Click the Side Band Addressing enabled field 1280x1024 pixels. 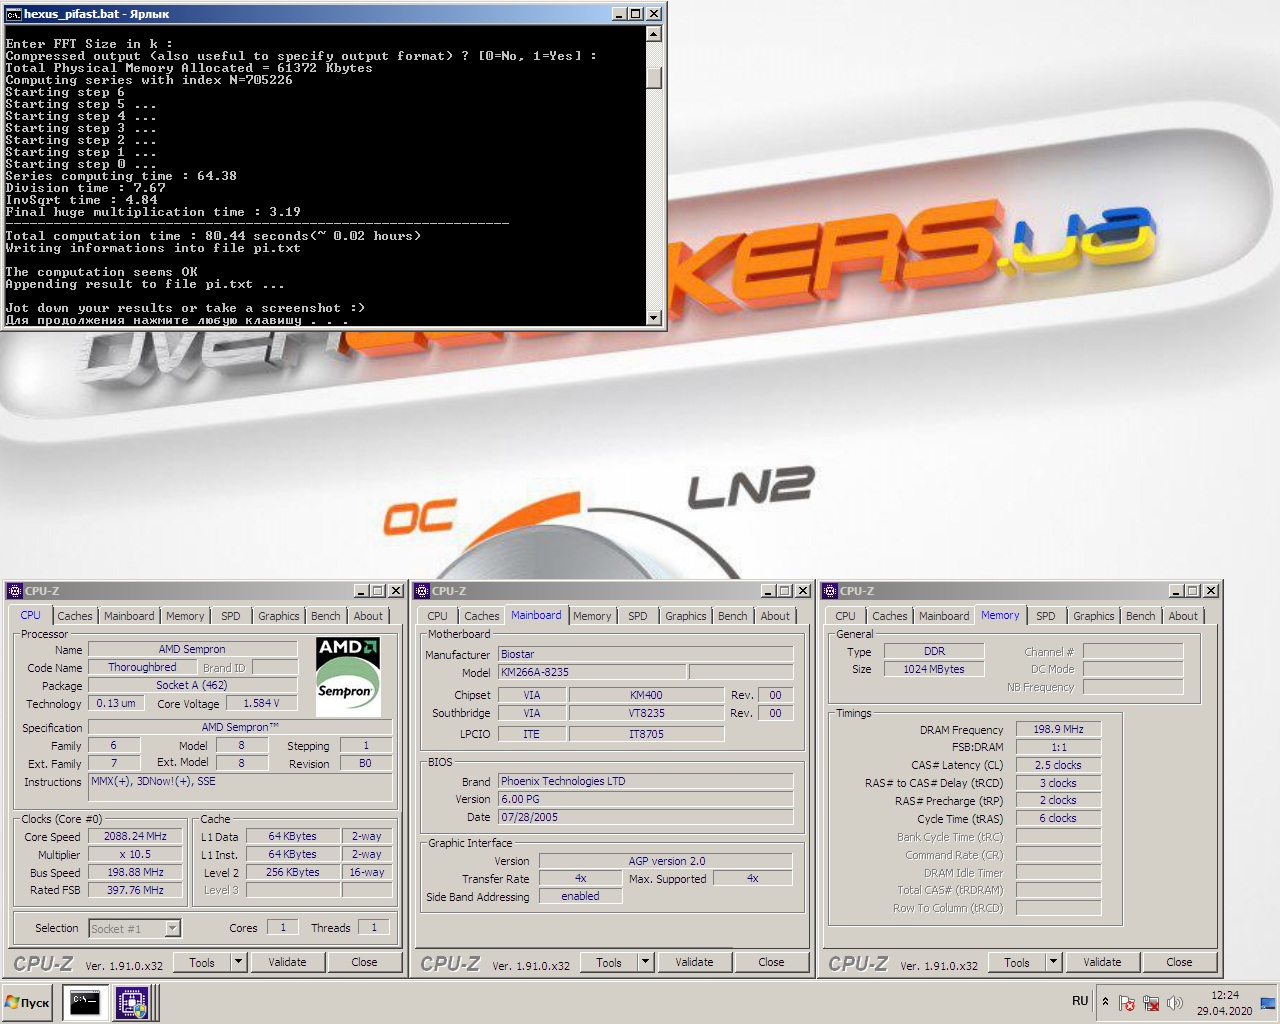coord(580,896)
